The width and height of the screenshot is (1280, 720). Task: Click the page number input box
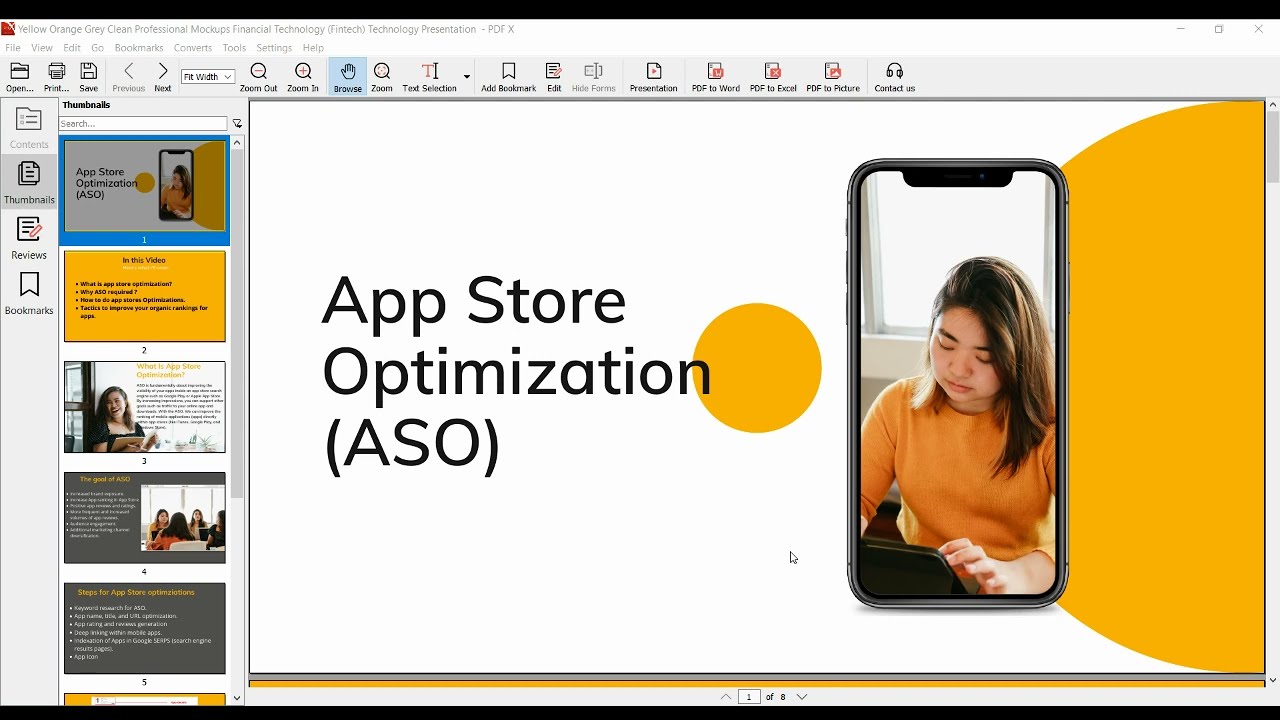749,696
